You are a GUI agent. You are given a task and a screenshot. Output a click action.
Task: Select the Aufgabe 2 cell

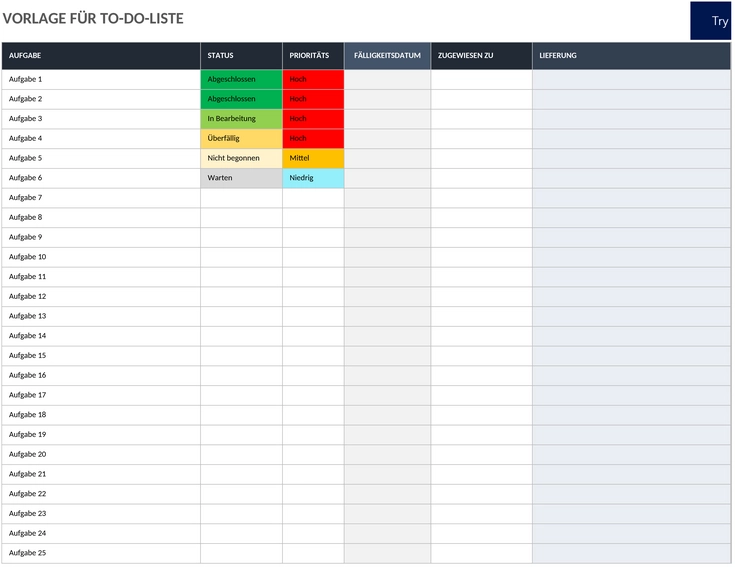tap(101, 99)
